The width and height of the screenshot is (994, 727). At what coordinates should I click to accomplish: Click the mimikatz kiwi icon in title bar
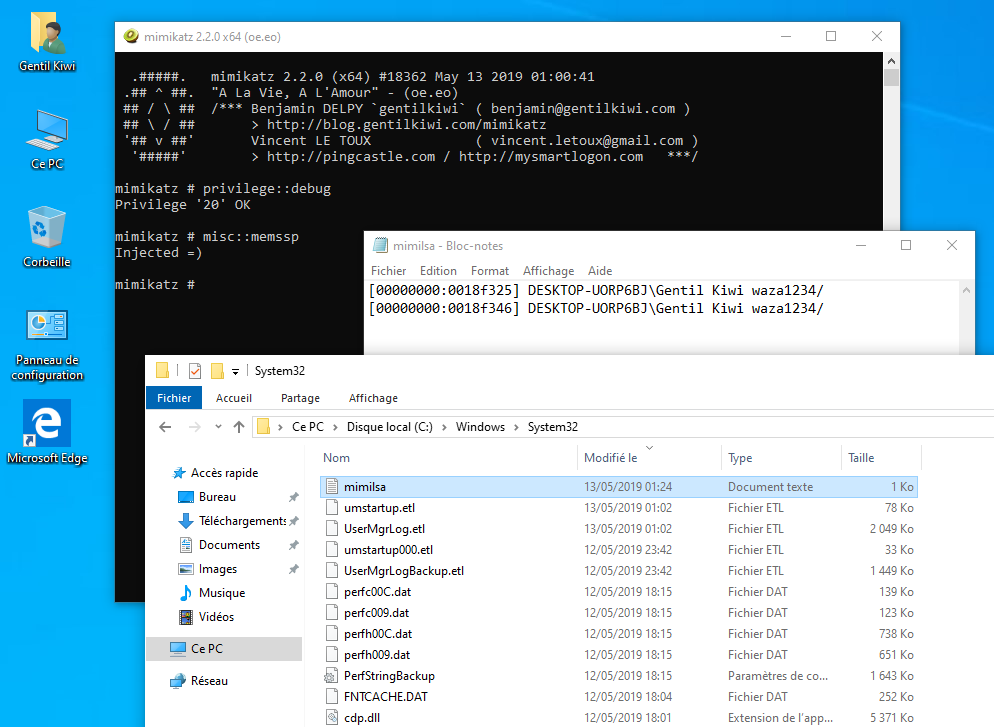click(x=131, y=36)
